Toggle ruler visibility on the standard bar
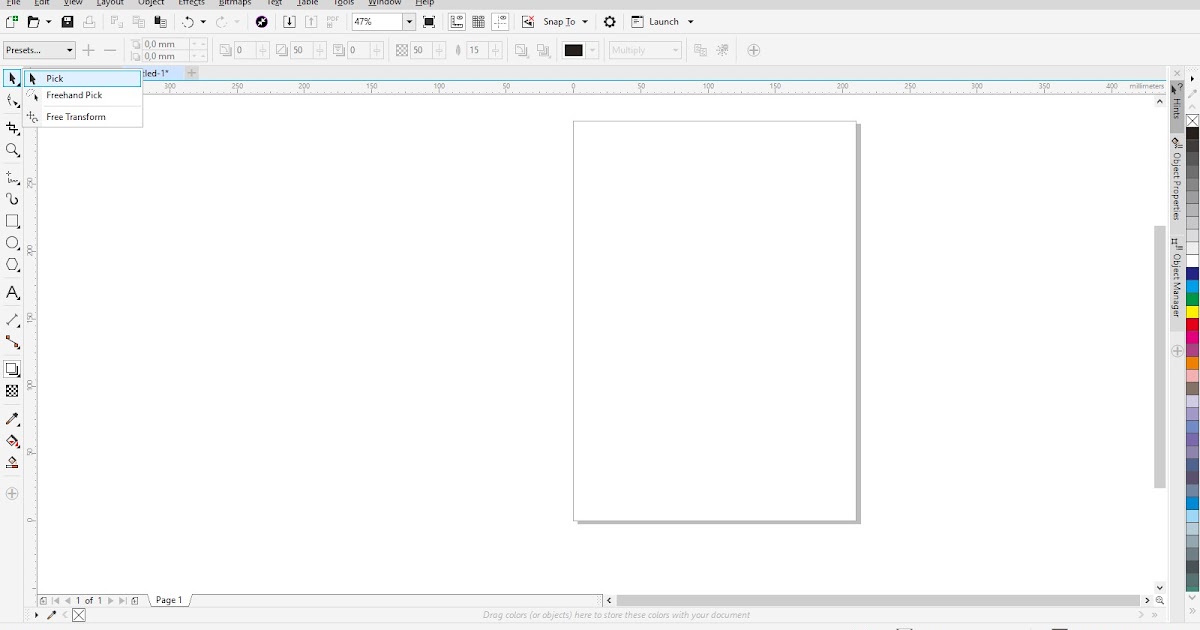1200x630 pixels. coord(457,21)
